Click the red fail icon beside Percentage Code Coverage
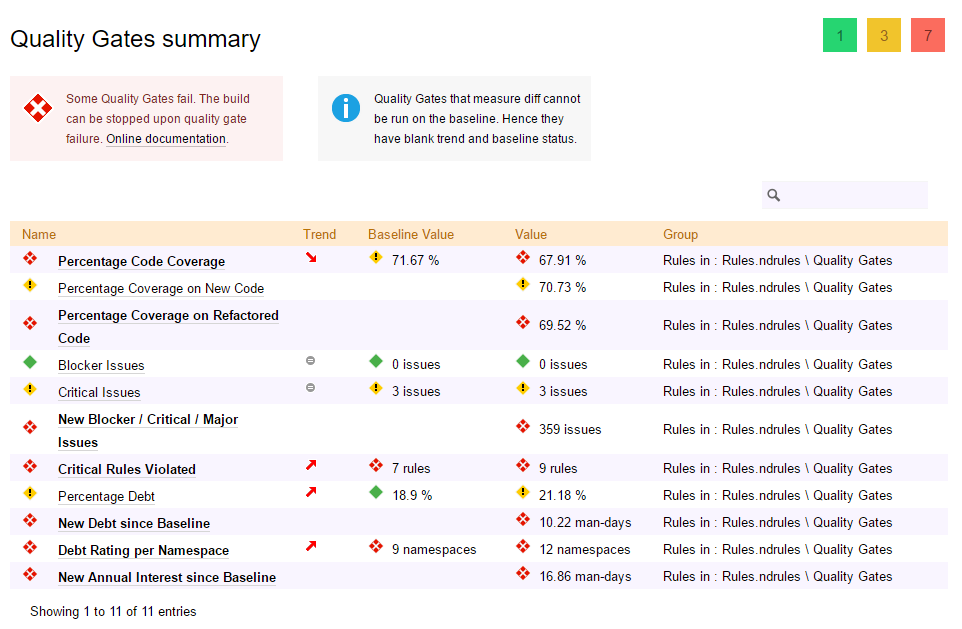 coord(30,259)
